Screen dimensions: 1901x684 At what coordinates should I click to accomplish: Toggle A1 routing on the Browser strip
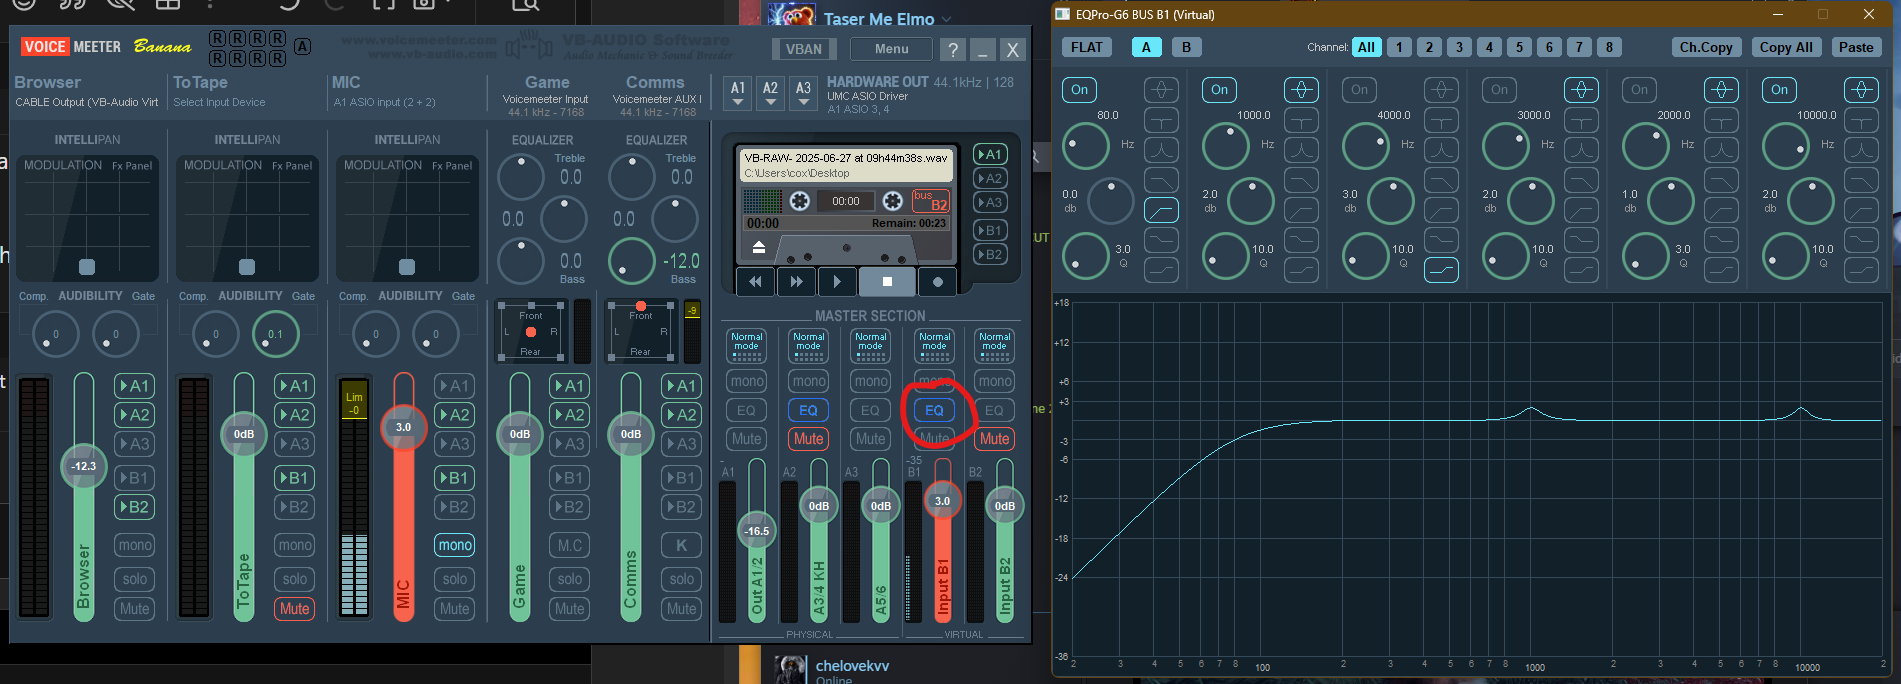tap(135, 386)
